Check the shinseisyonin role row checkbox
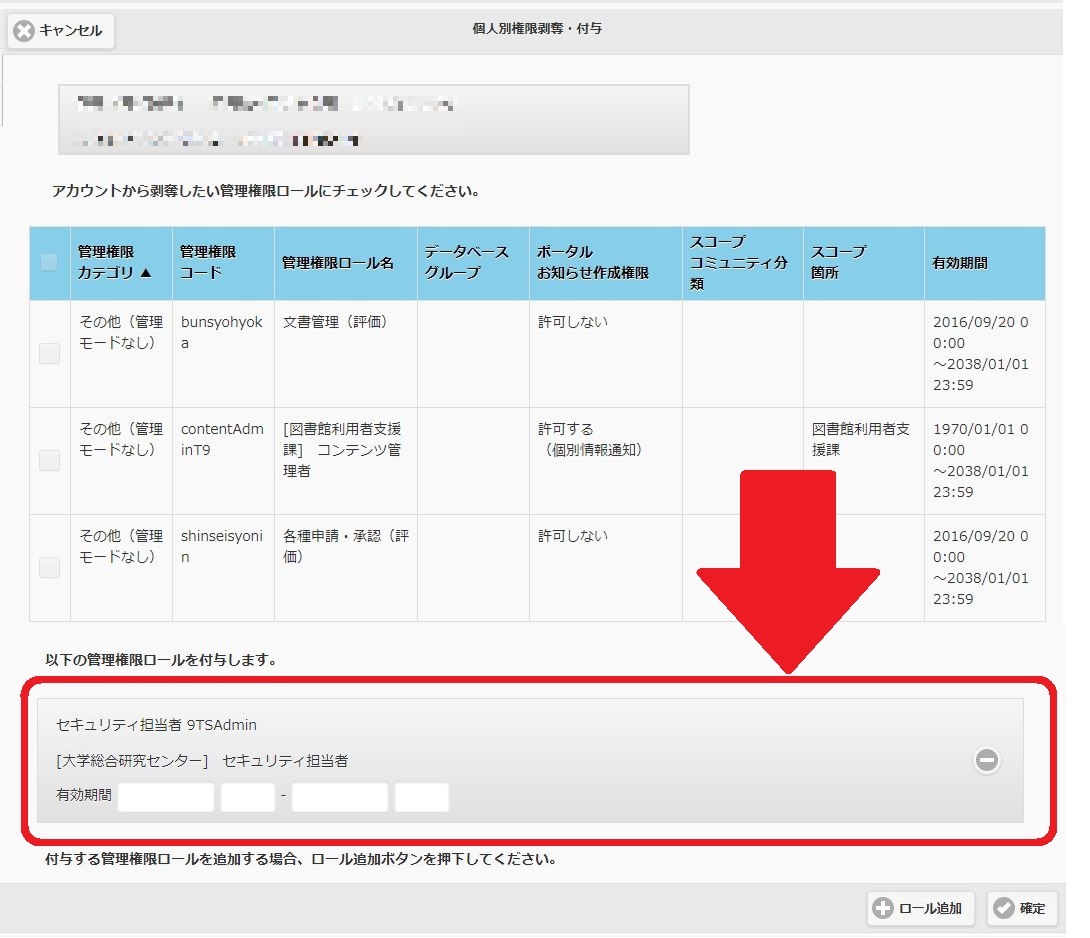Viewport: 1090px width, 938px height. 49,567
